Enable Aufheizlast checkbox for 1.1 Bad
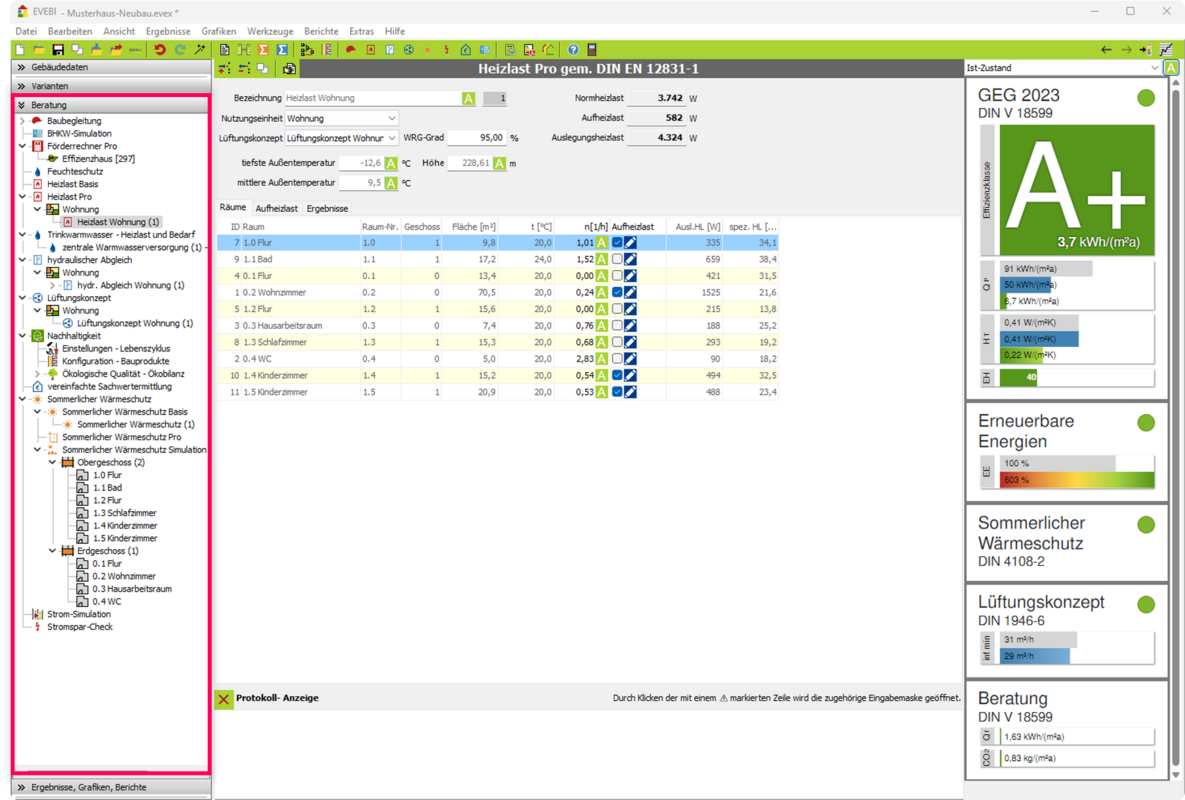Image resolution: width=1185 pixels, height=800 pixels. [x=617, y=259]
